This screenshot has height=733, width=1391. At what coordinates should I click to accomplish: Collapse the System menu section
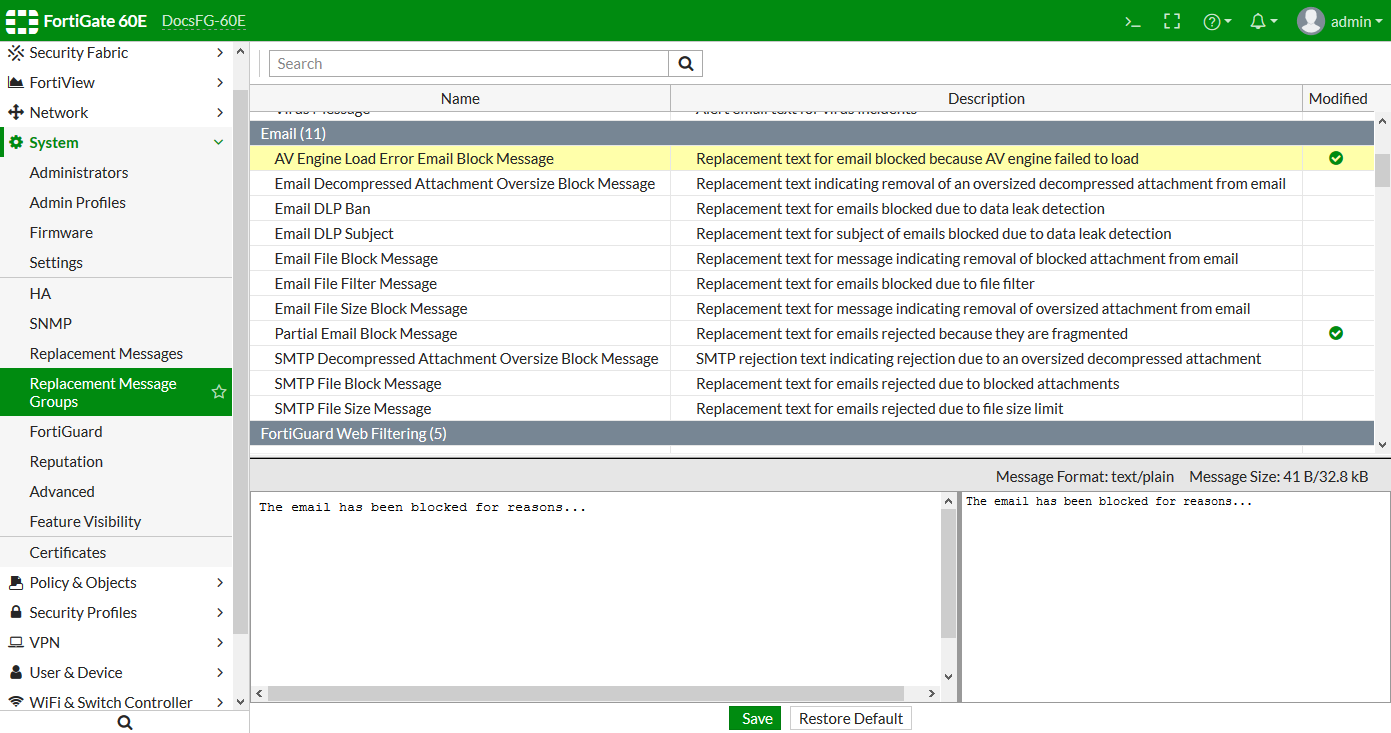[219, 143]
